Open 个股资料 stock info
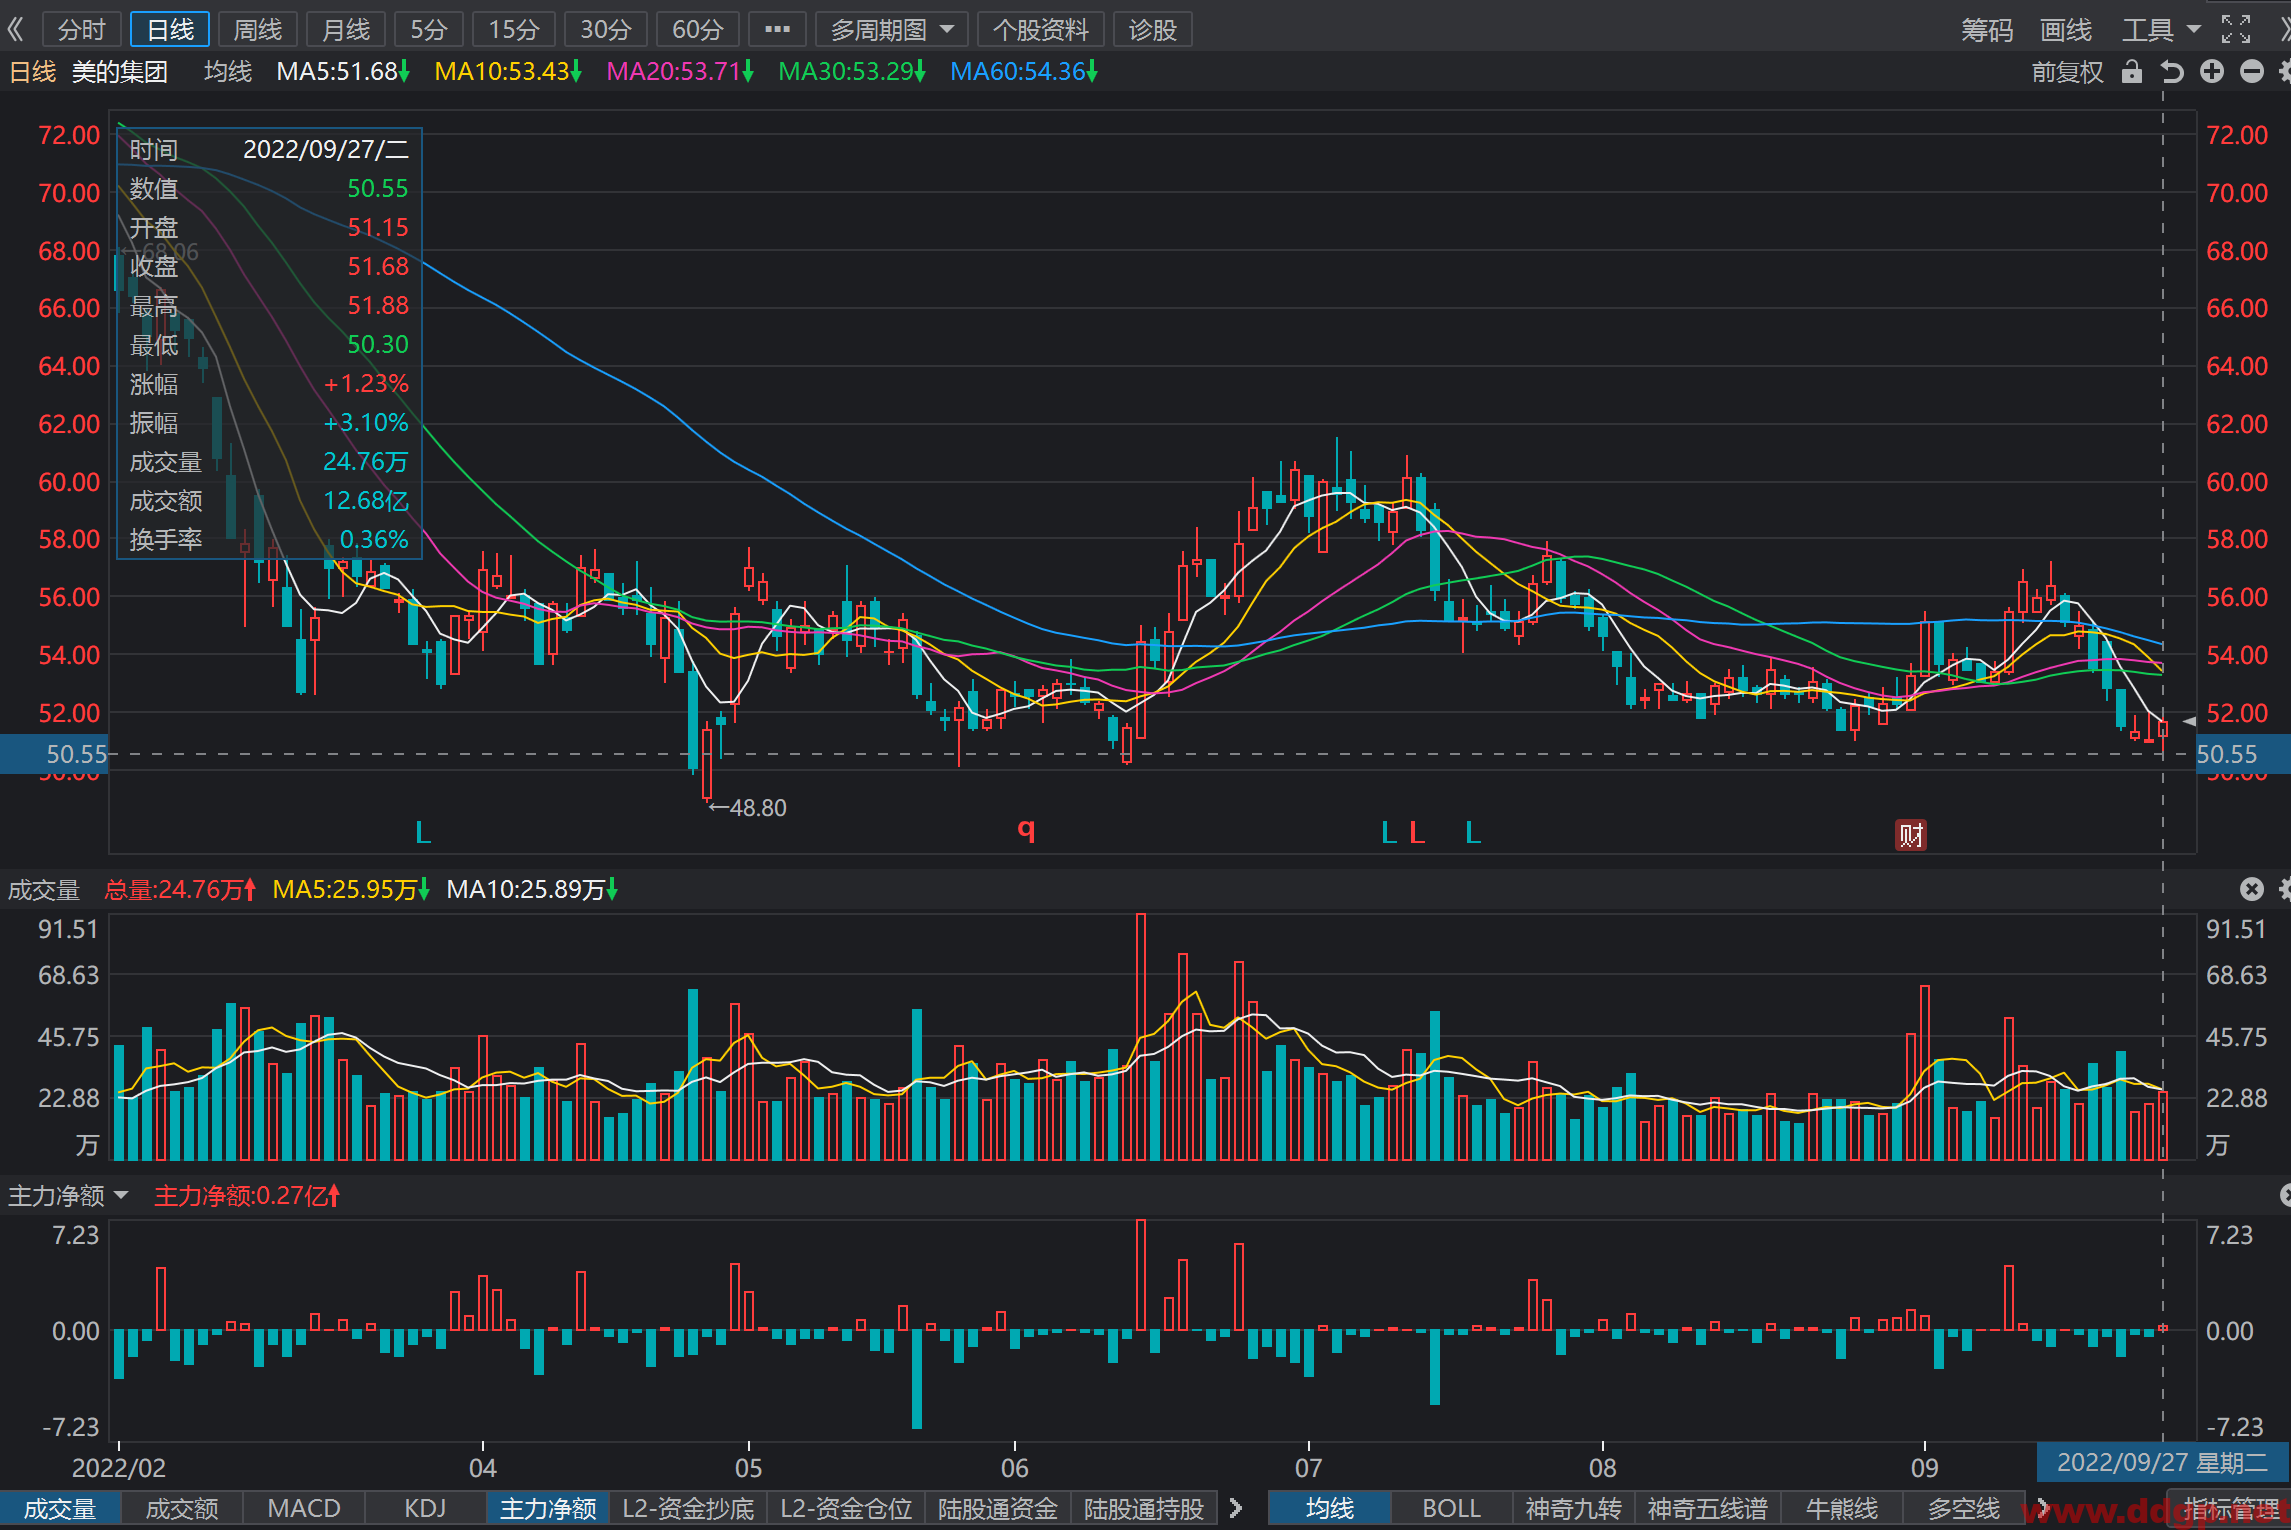 point(1041,29)
